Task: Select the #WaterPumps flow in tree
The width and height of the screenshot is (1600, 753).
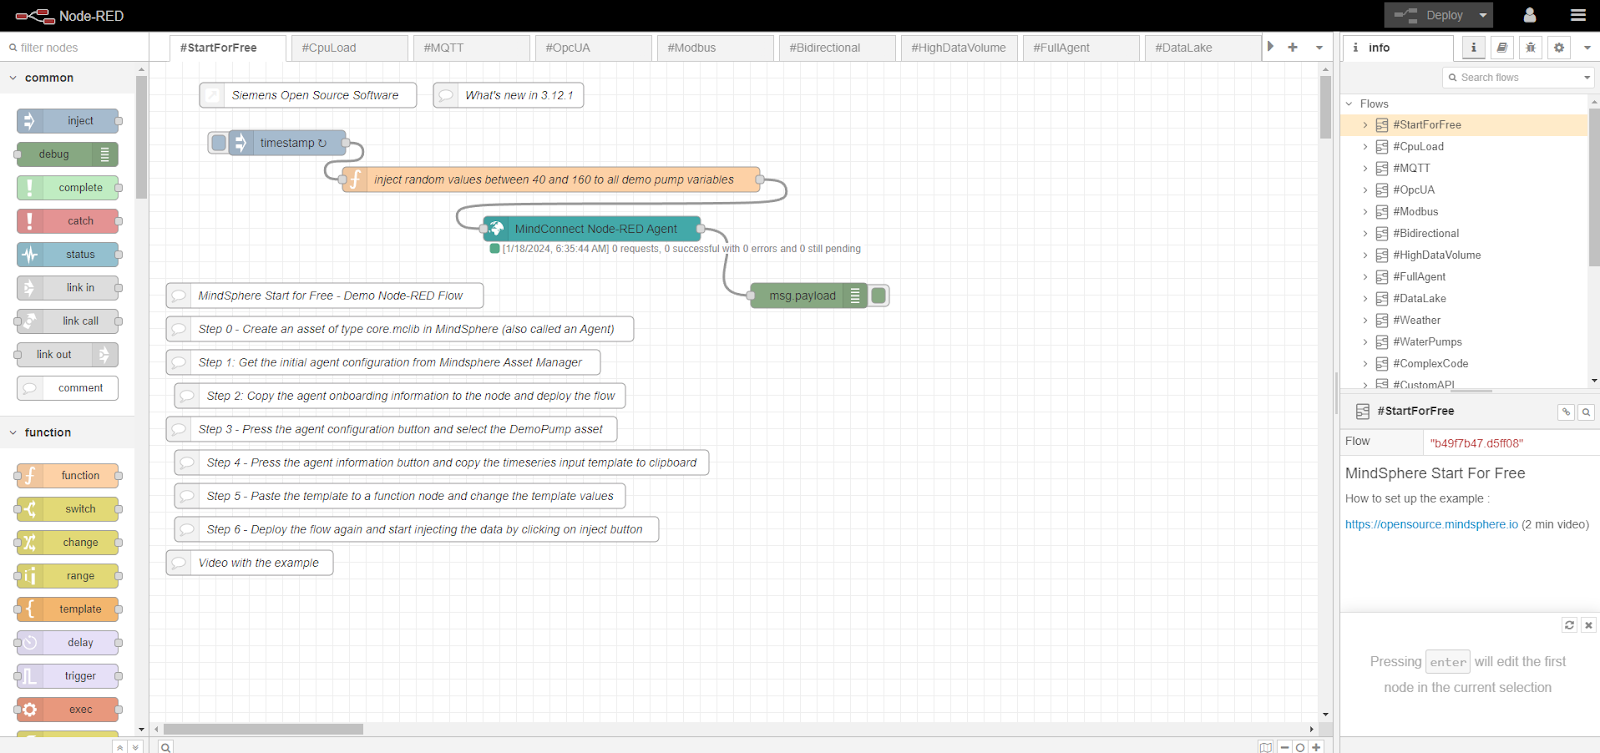Action: pyautogui.click(x=1427, y=342)
